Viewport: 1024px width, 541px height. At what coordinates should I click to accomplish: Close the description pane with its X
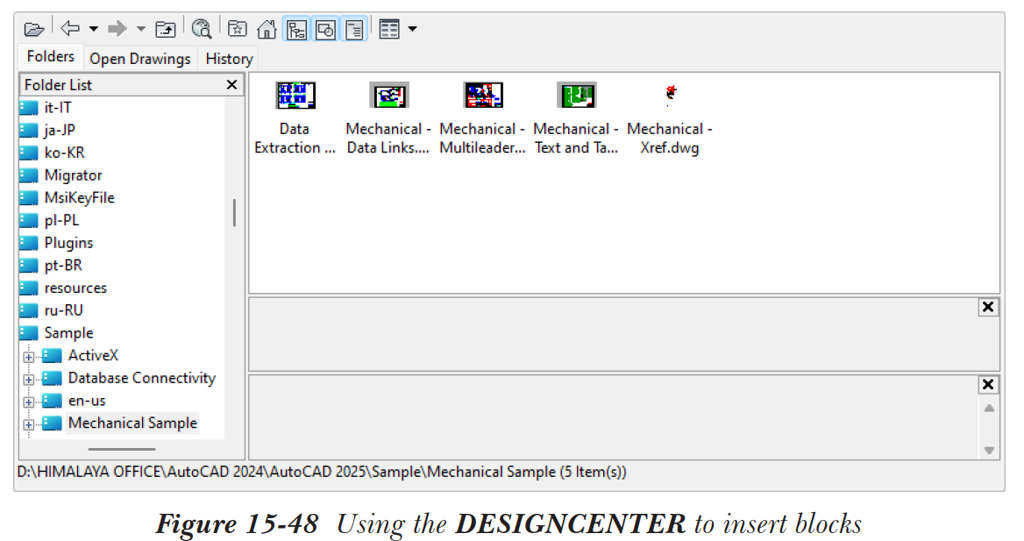(988, 384)
